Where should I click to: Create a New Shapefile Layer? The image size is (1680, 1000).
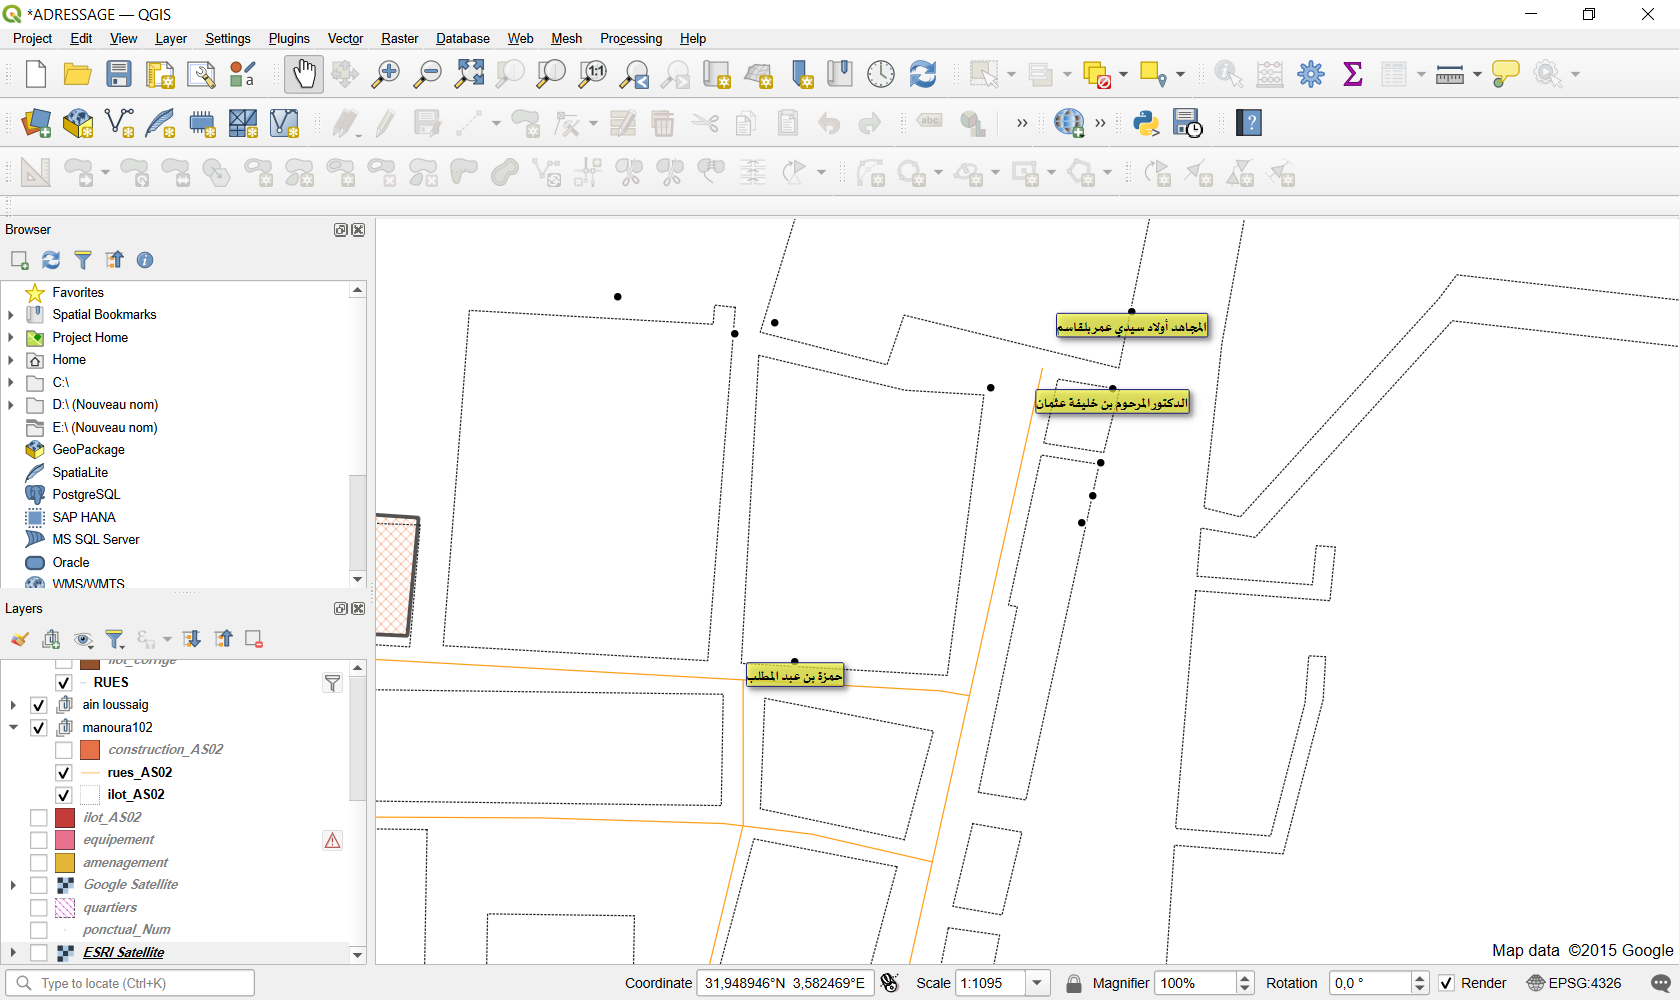pos(119,123)
